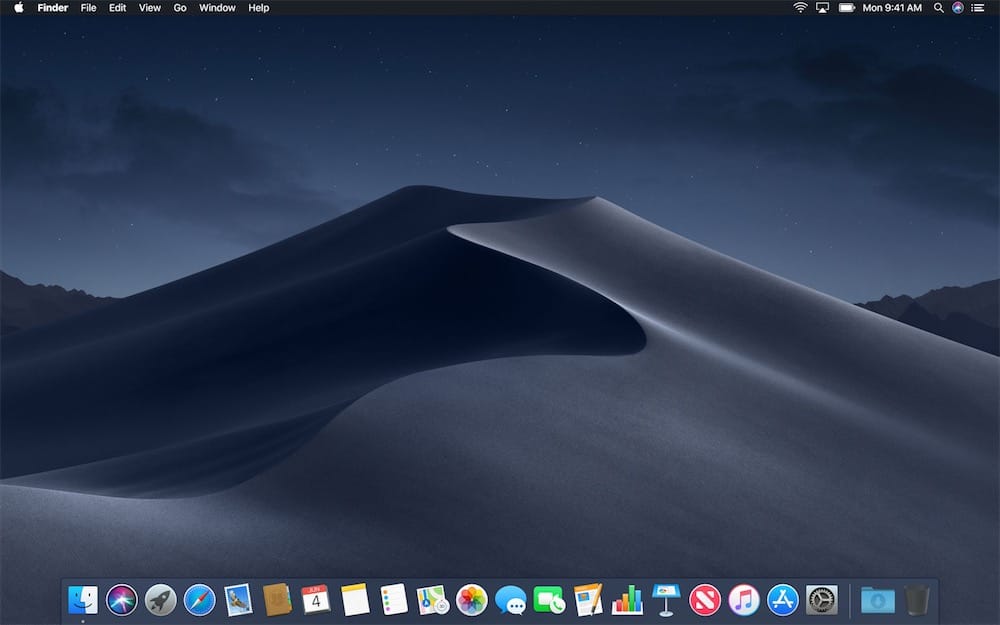Screen dimensions: 1000x625
Task: Open Messages speech bubble icon
Action: pos(511,600)
